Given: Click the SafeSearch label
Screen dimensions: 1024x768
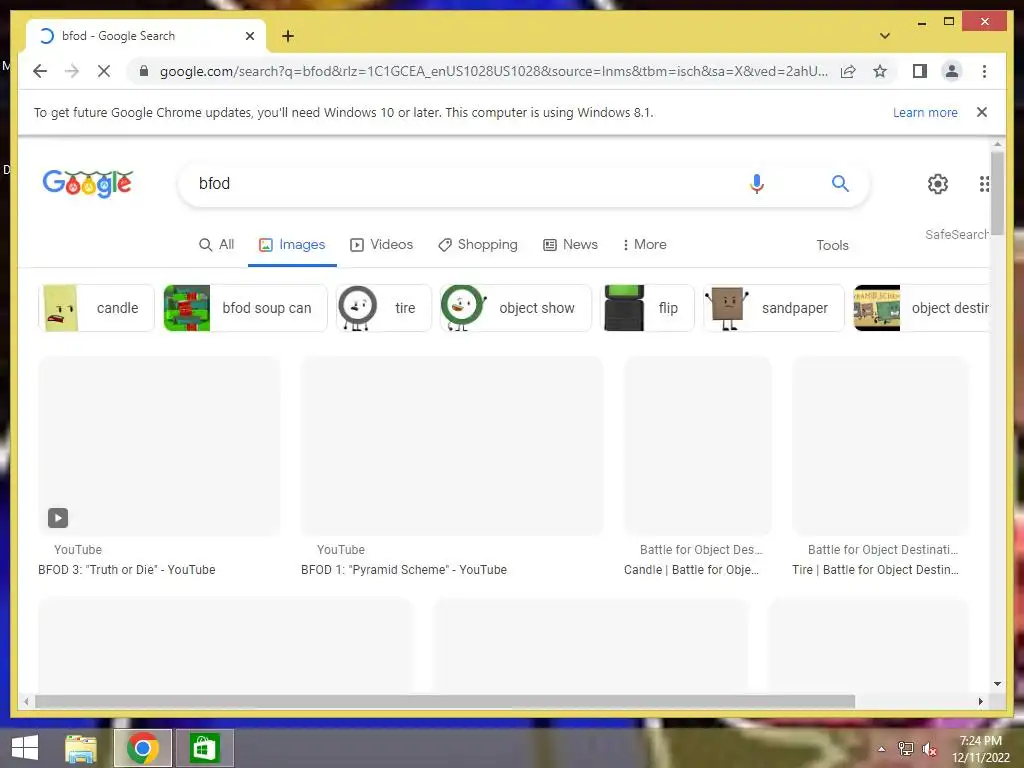Looking at the screenshot, I should [x=957, y=234].
